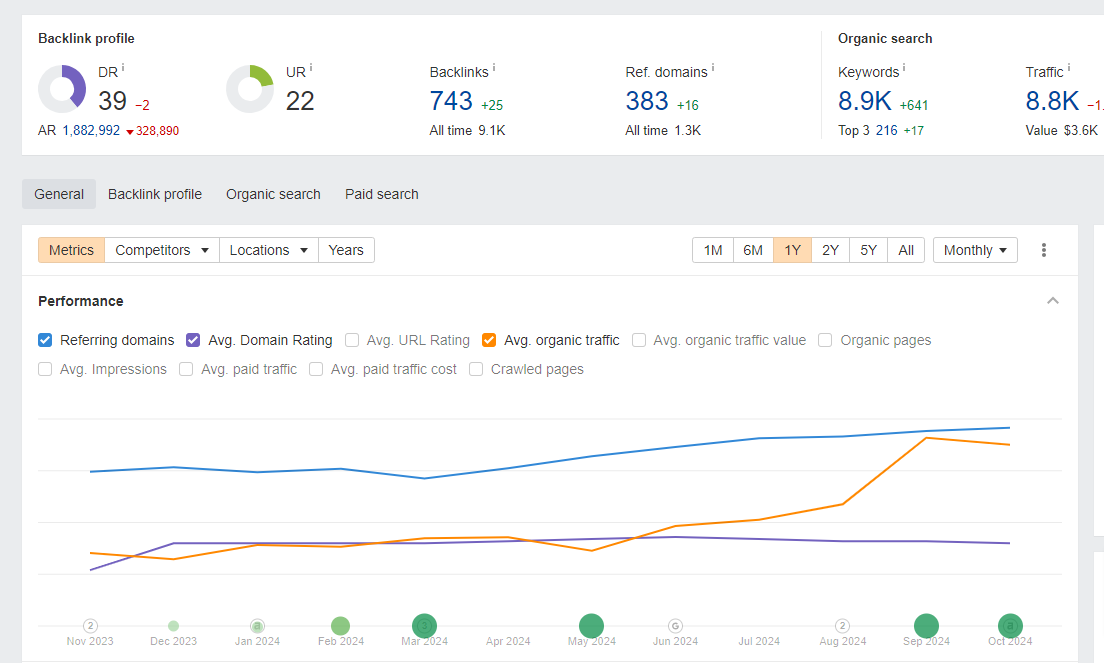
Task: Open the Monthly interval dropdown
Action: pyautogui.click(x=975, y=250)
